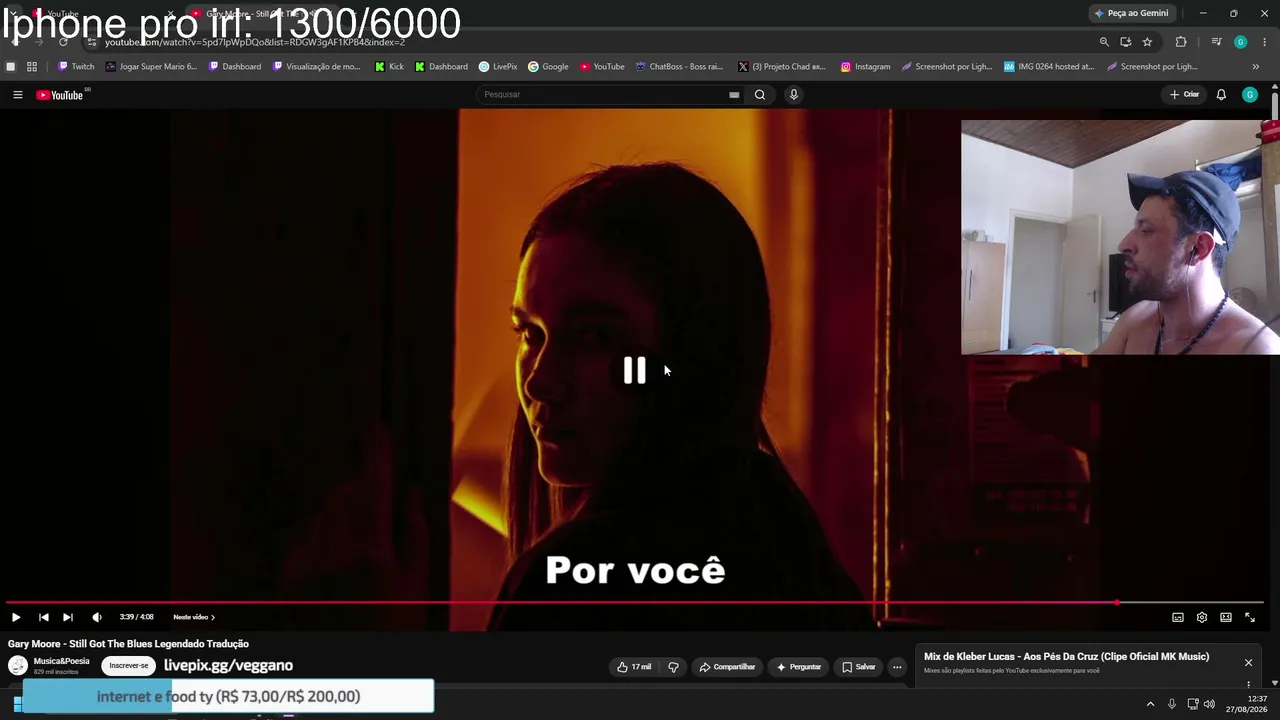Seek on the red video progress bar
The height and width of the screenshot is (720, 1280).
(x=636, y=603)
